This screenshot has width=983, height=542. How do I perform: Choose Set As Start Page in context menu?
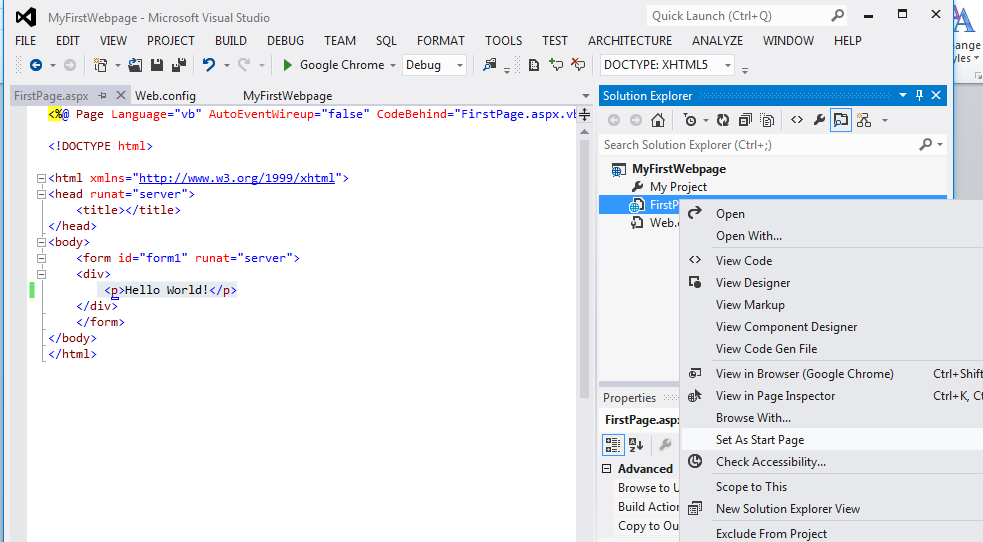[832, 440]
